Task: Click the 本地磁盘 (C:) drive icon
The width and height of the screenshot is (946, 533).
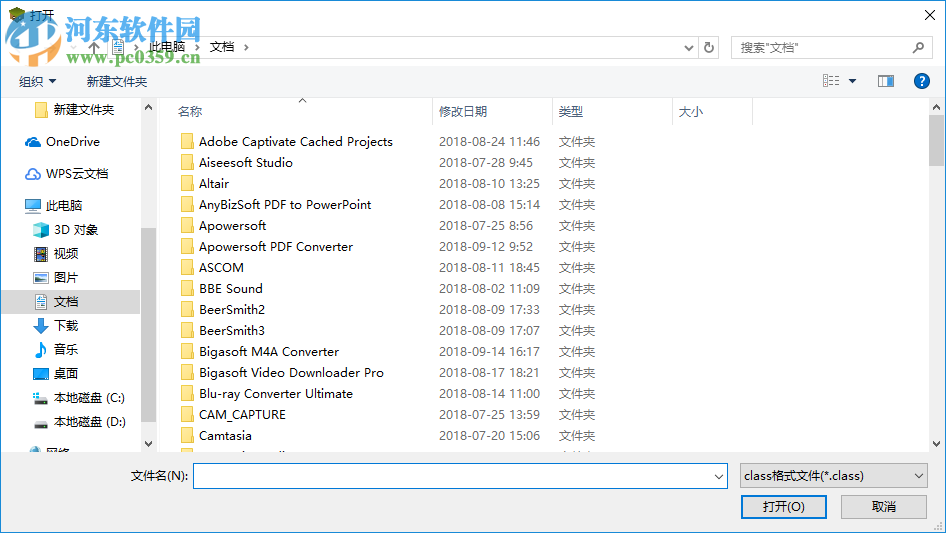Action: 40,398
